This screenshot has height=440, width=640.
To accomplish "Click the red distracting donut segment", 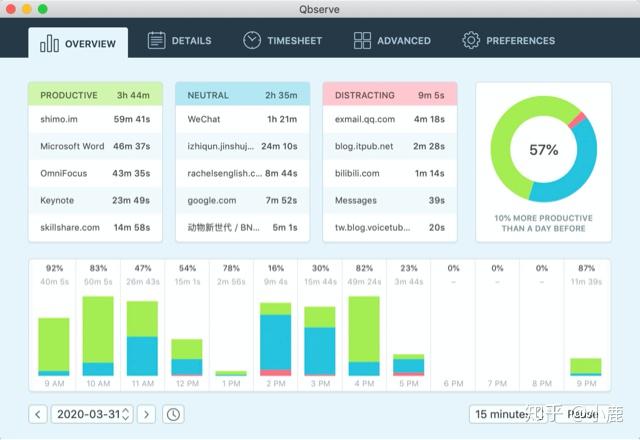I will click(577, 120).
